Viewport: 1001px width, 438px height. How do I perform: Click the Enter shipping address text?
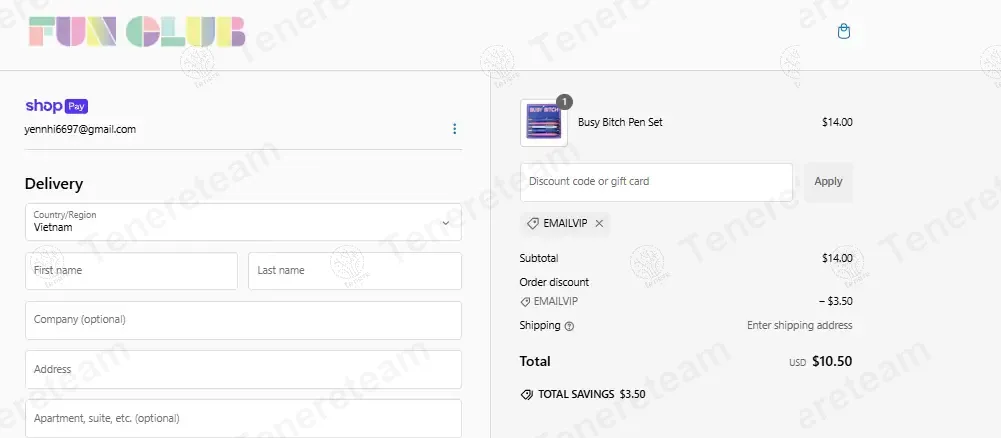[x=799, y=326]
